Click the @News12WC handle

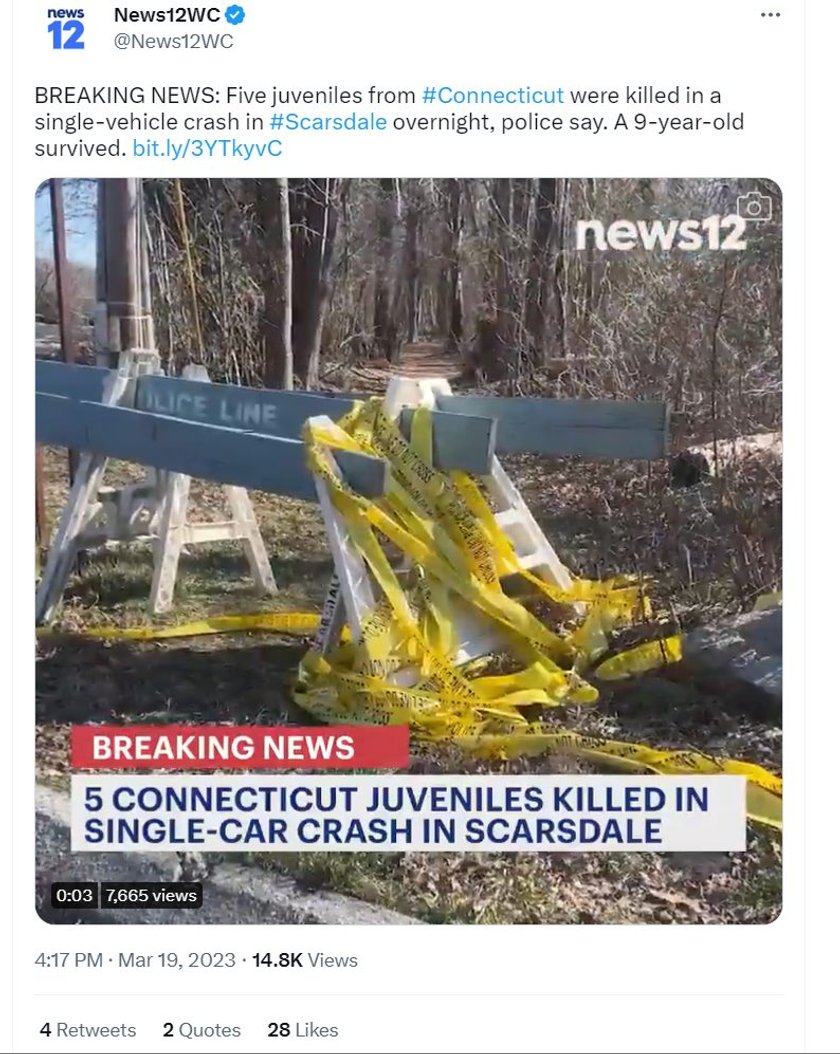coord(173,41)
